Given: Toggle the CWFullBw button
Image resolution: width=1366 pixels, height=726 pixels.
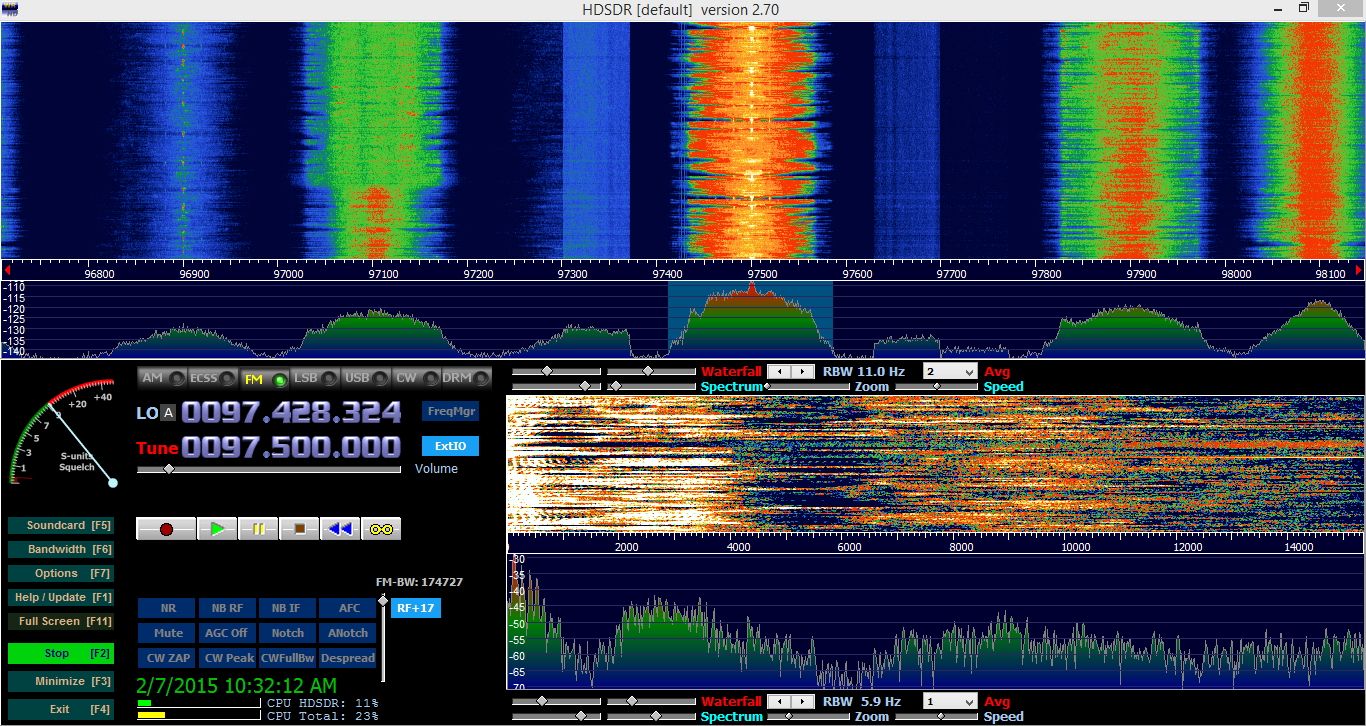Looking at the screenshot, I should (x=287, y=658).
